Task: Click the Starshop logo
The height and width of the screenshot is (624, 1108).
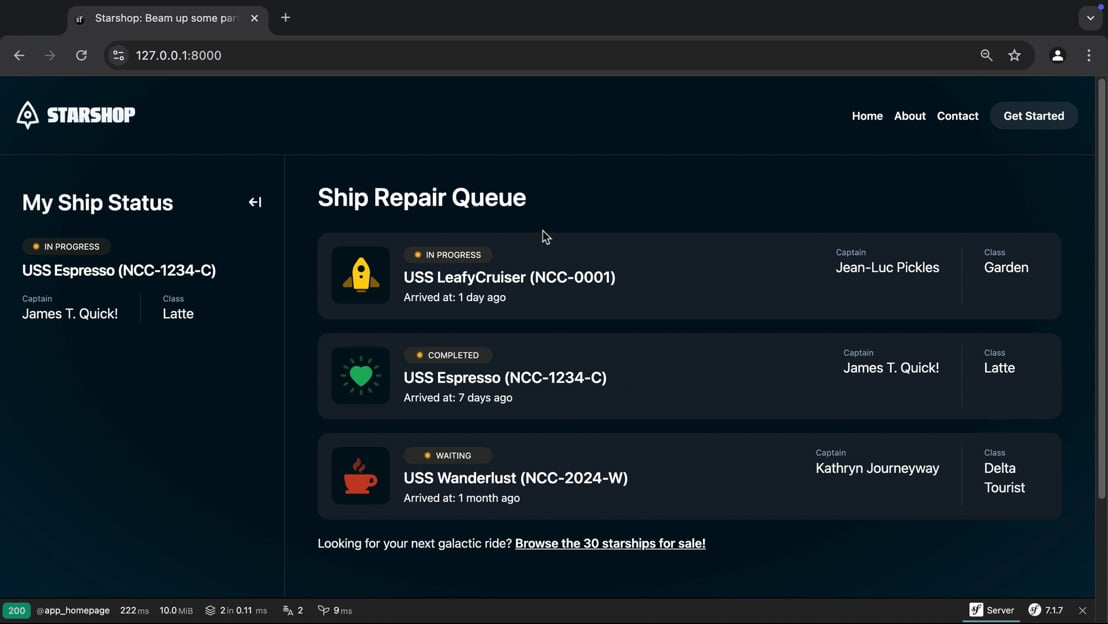Action: [76, 114]
